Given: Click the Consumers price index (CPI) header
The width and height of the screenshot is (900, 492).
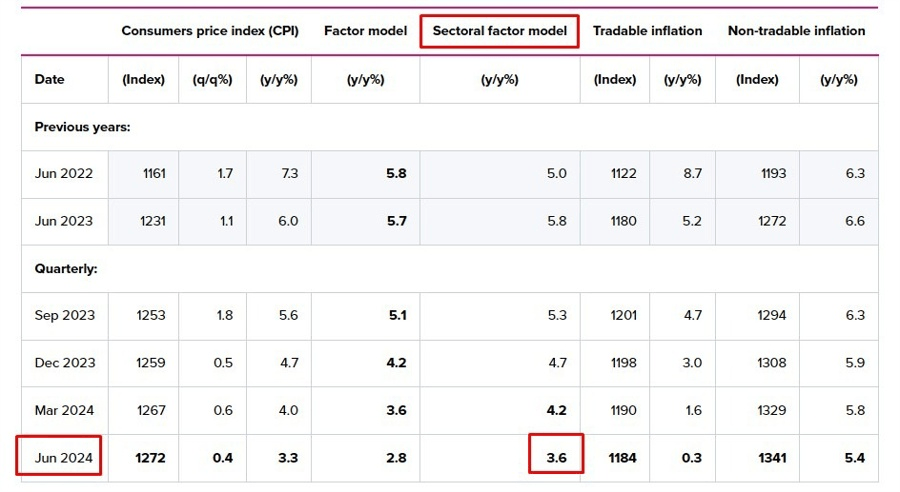Looking at the screenshot, I should click(x=209, y=31).
